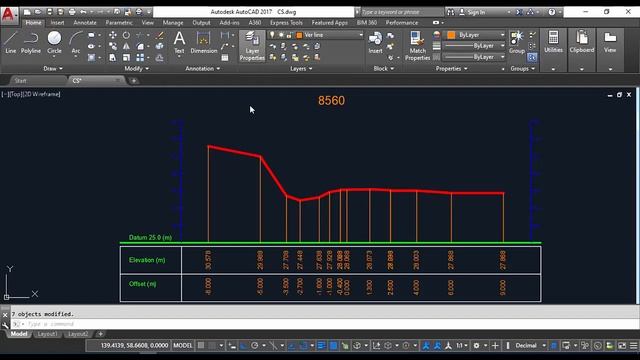Screen dimensions: 640x360
Task: Open the Layer Properties manager
Action: point(252,46)
